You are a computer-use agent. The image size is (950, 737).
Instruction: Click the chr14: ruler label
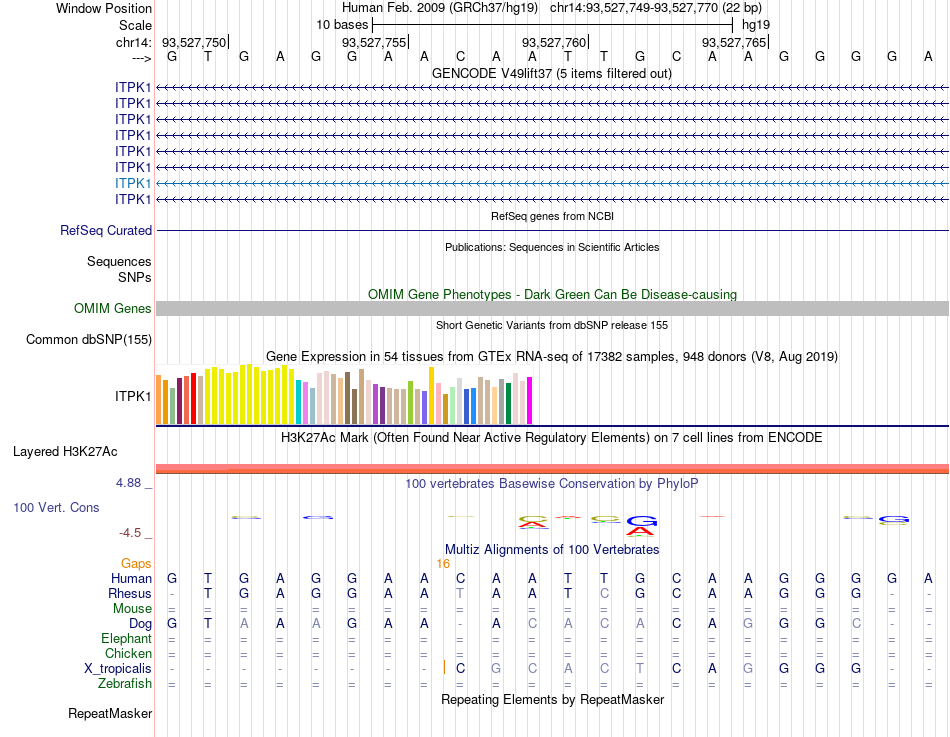point(133,42)
